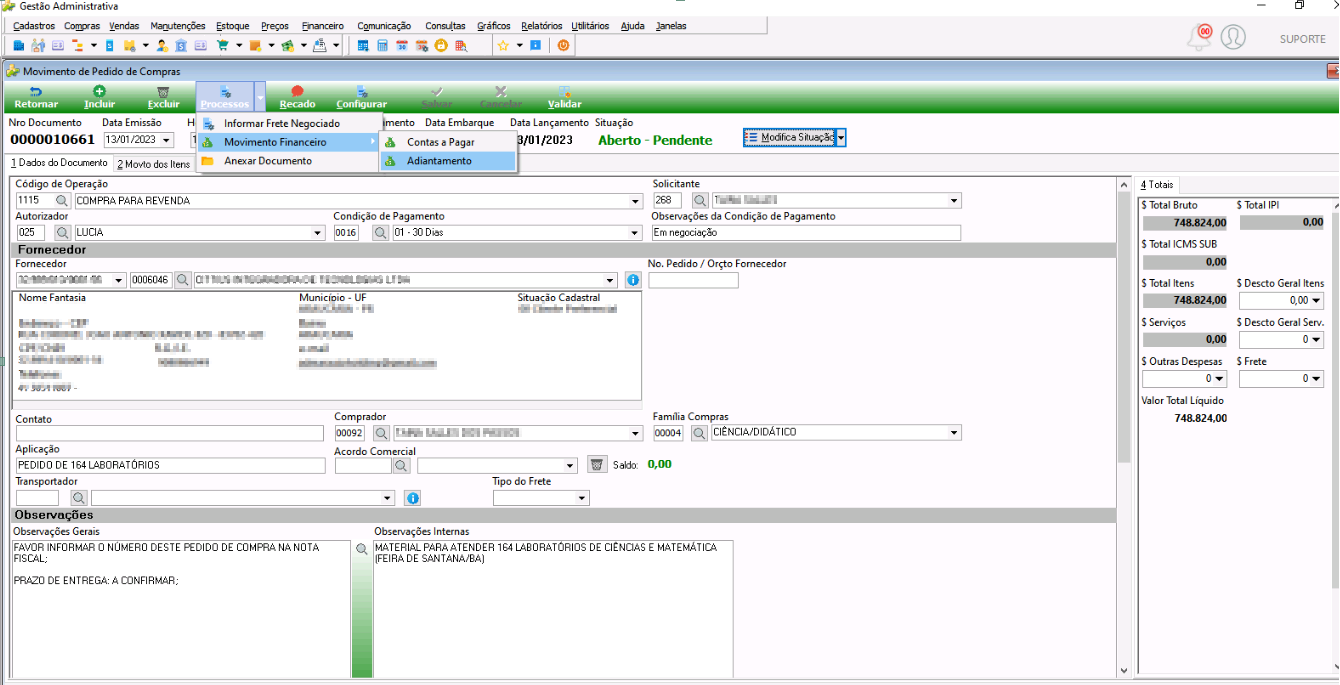Open lookup for Código de Operação
The width and height of the screenshot is (1340, 685).
point(62,201)
